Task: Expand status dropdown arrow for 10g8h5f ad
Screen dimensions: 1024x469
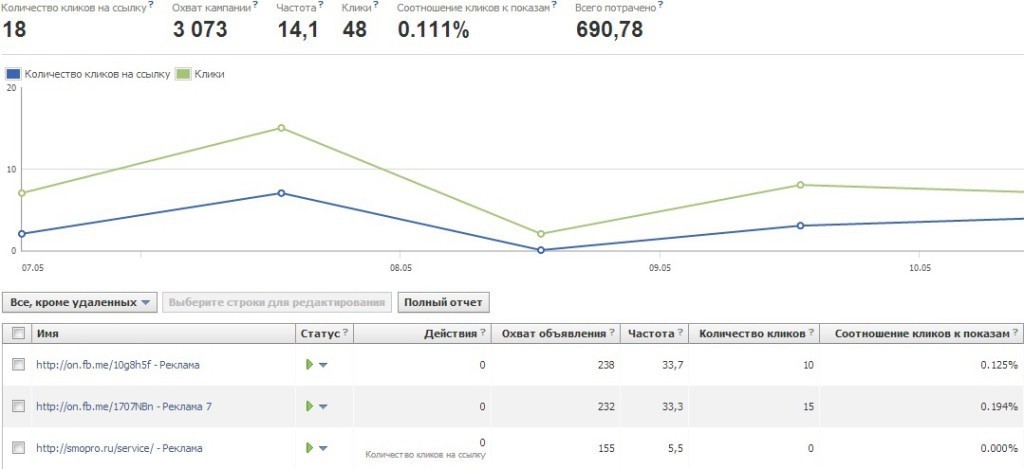Action: 323,365
